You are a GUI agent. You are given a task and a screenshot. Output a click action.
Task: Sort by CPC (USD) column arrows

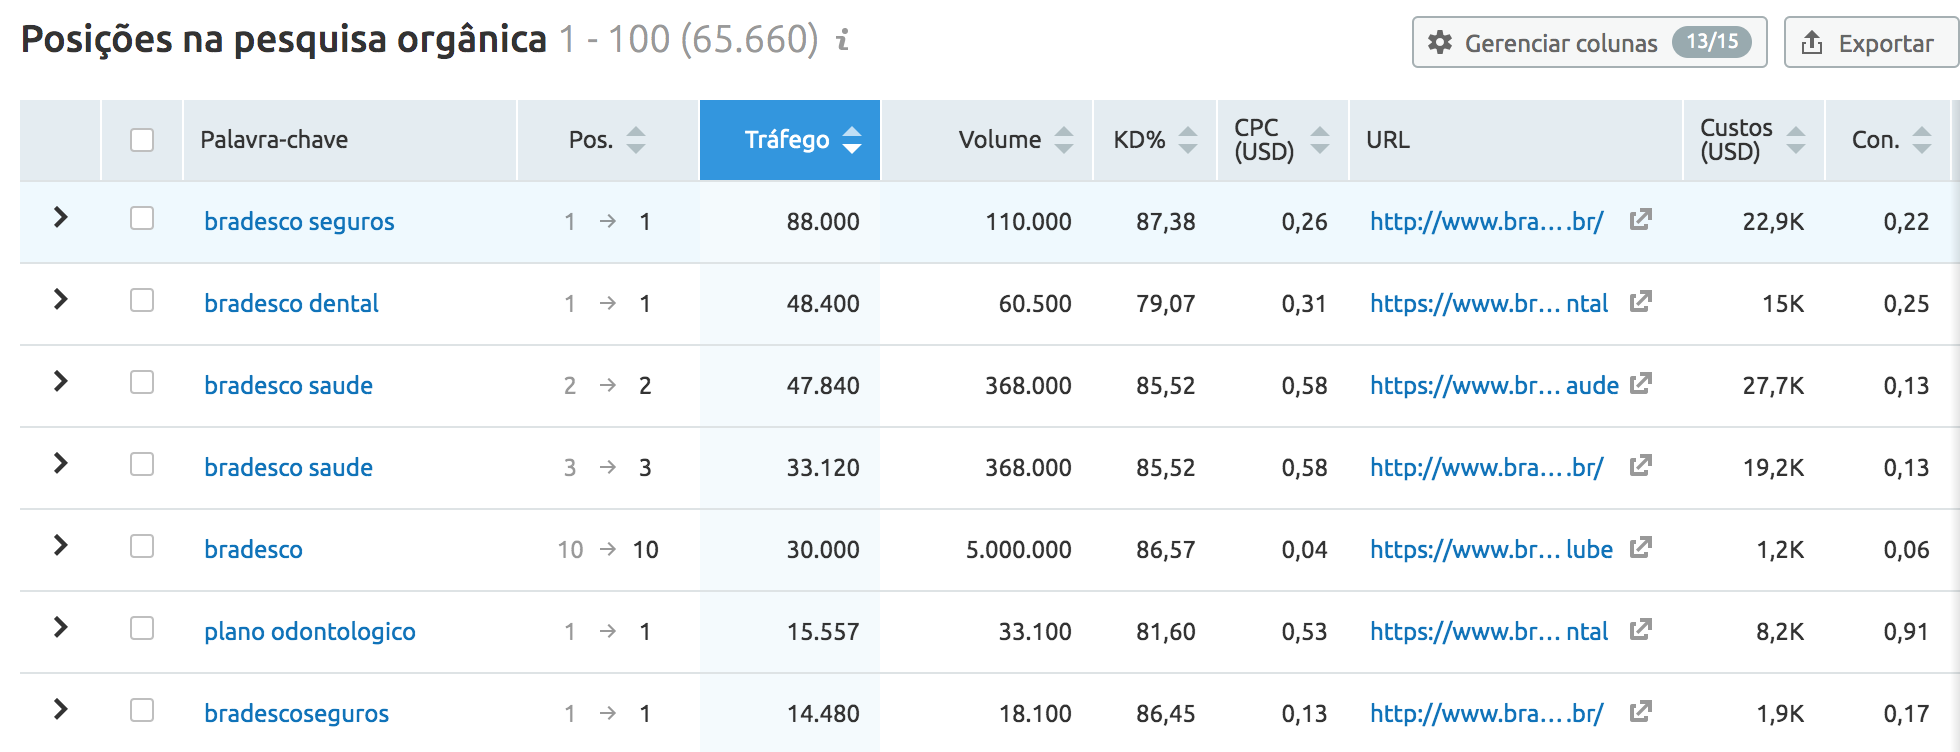(x=1320, y=140)
